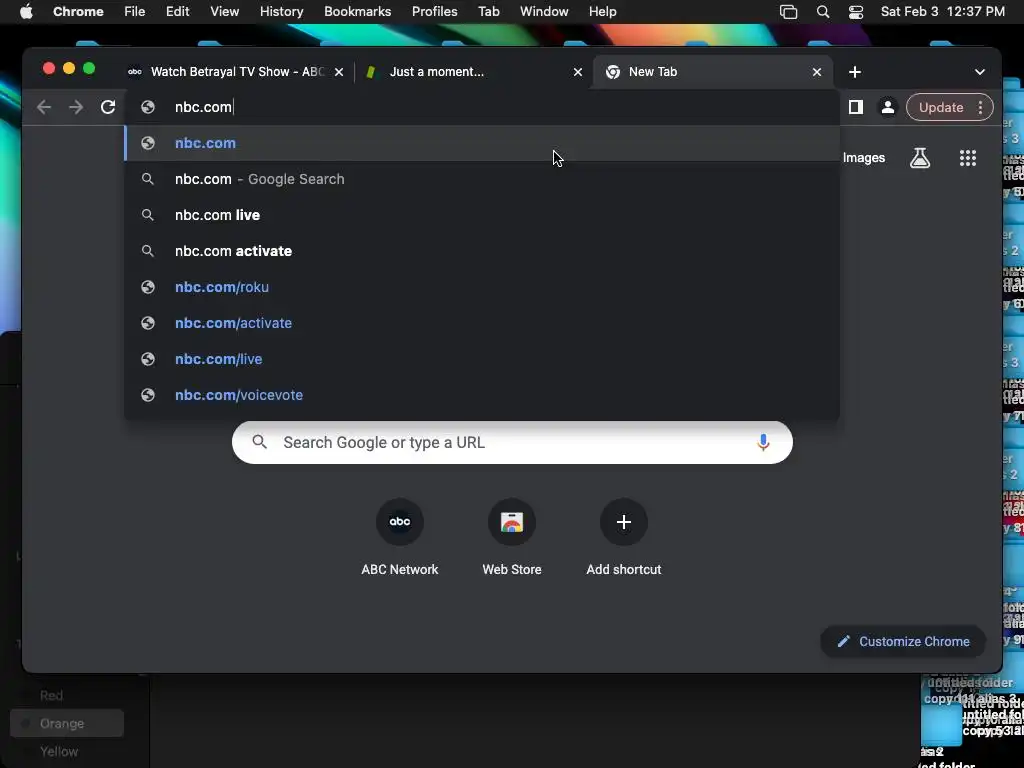
Task: Select the nbc.com/live URL suggestion
Action: point(482,359)
